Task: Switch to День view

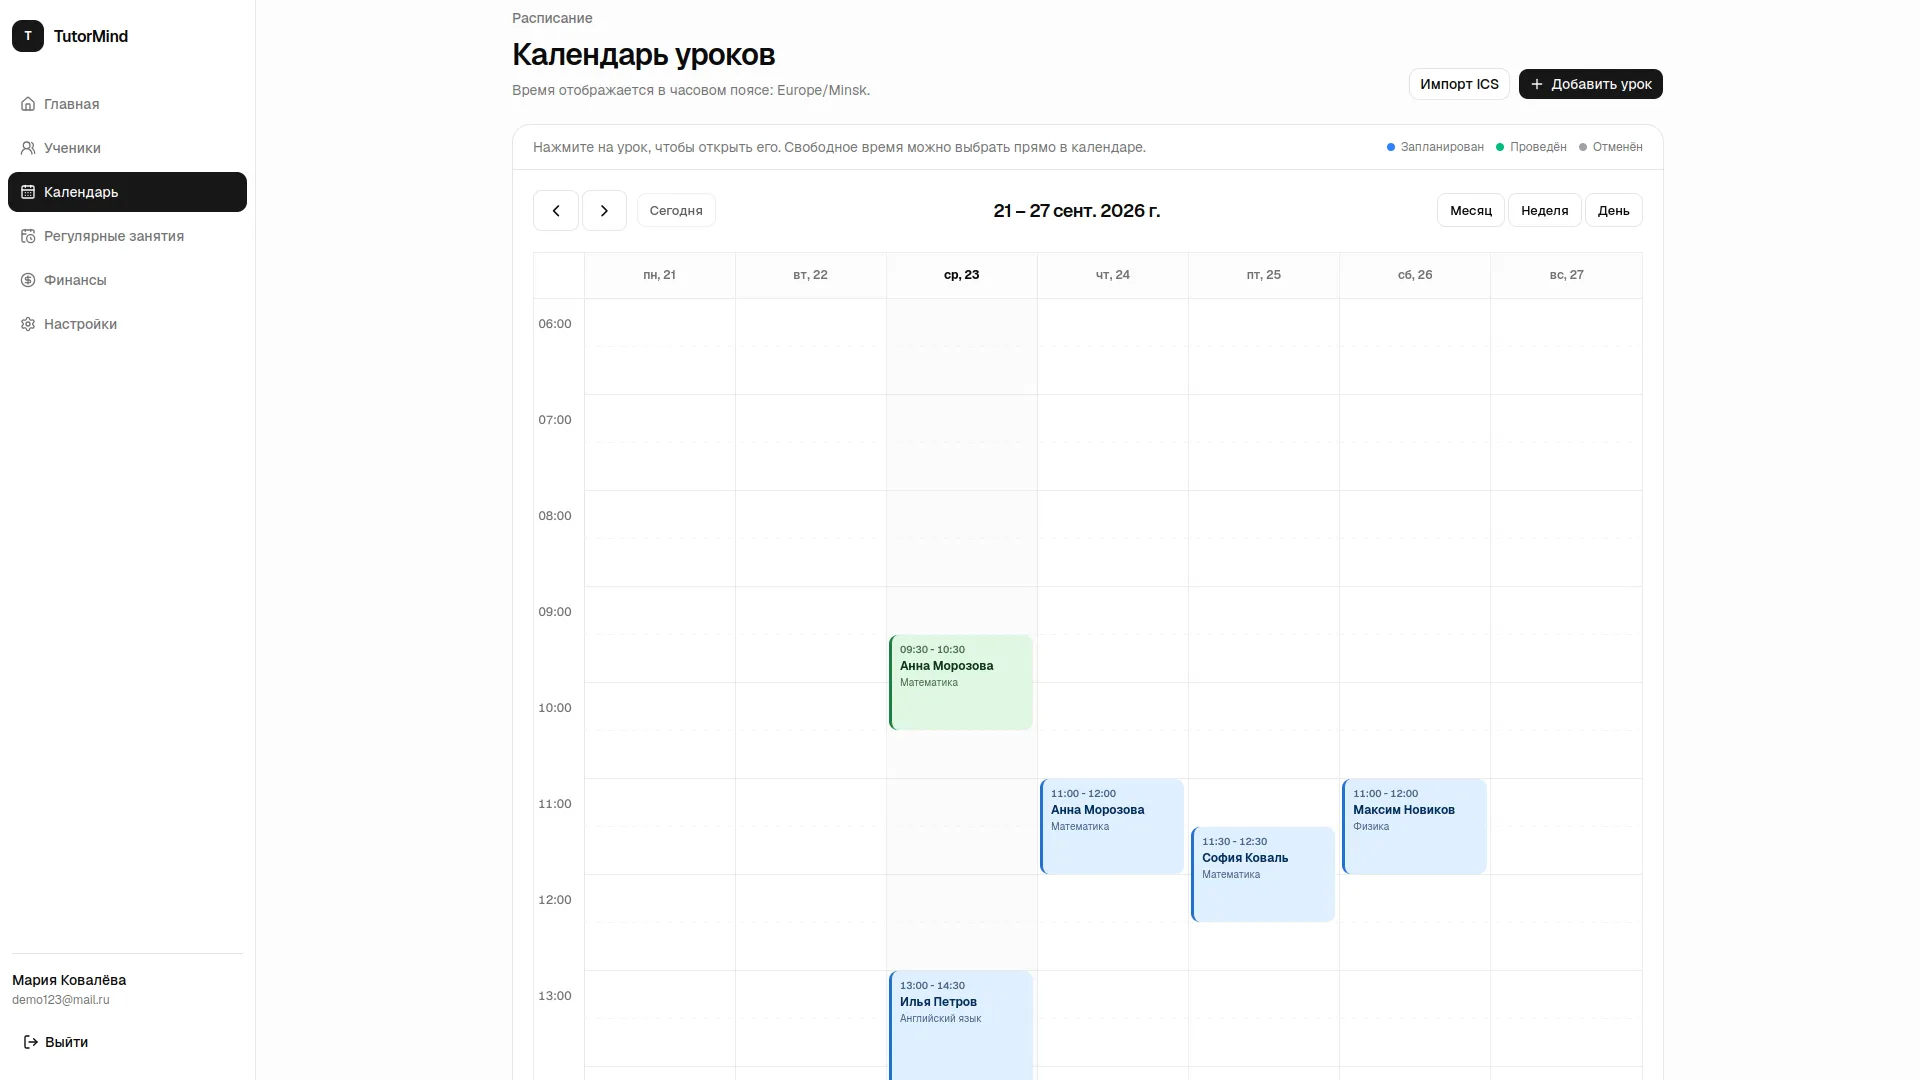Action: click(1613, 211)
